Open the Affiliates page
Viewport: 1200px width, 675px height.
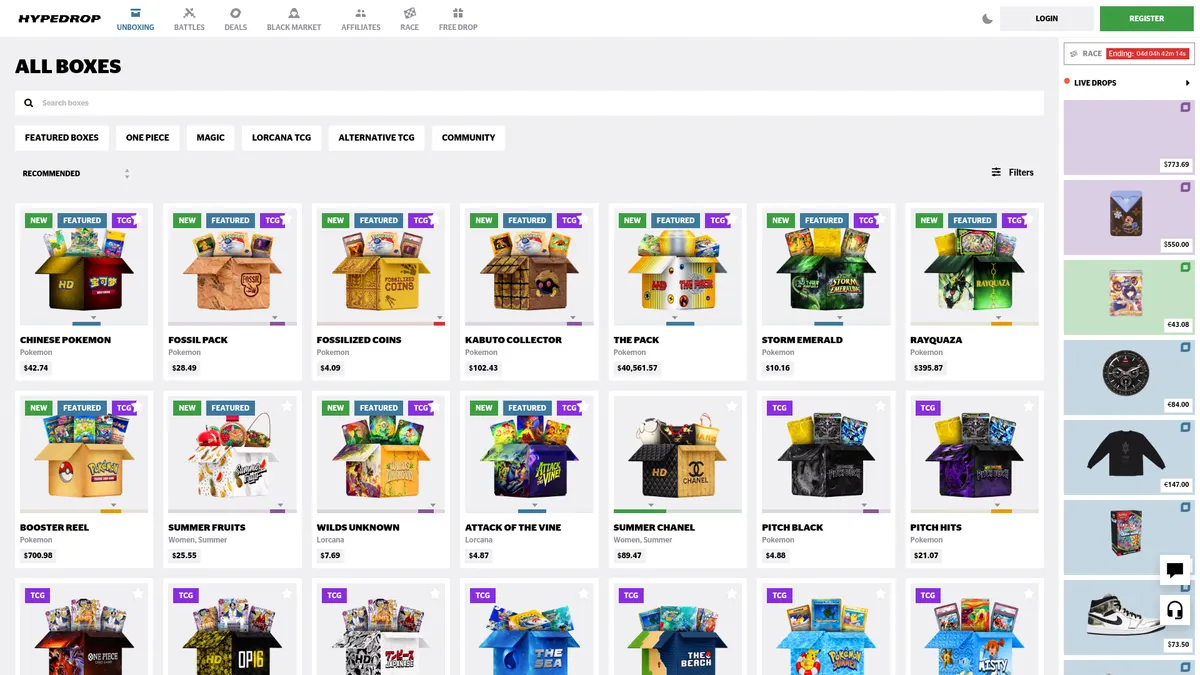pyautogui.click(x=361, y=19)
